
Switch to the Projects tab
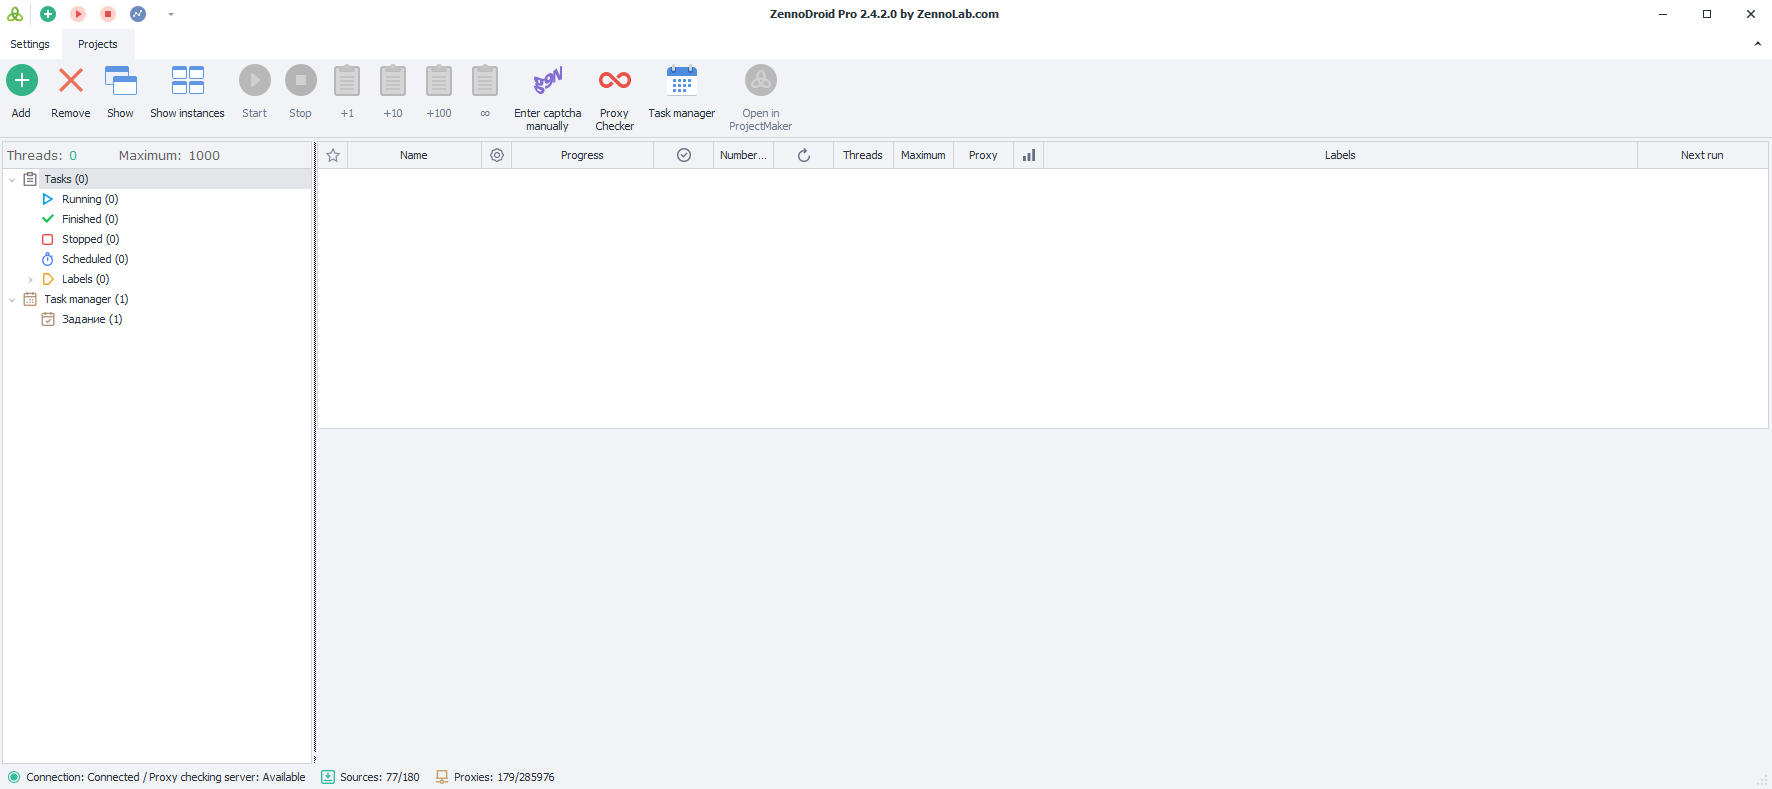point(98,44)
